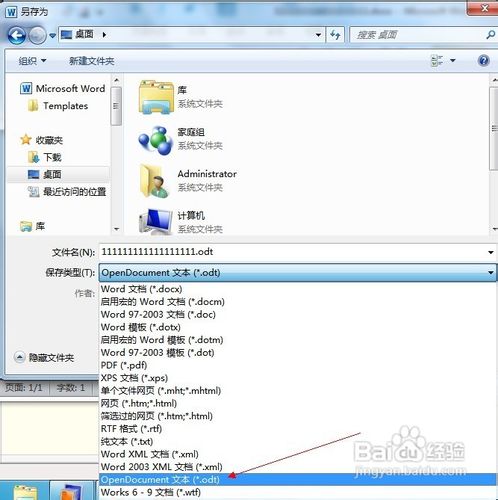Click 页面: 1/1 in Word status bar

(24, 388)
